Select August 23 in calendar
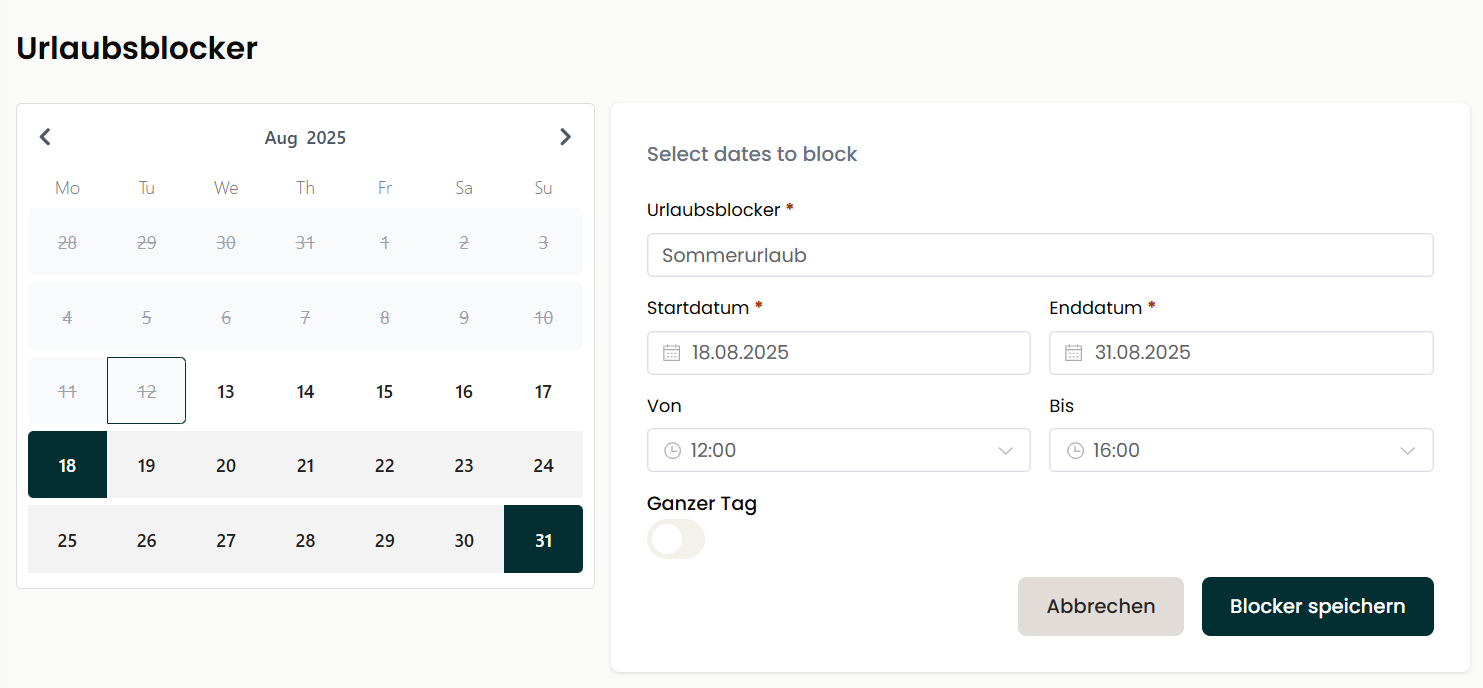 pyautogui.click(x=464, y=465)
